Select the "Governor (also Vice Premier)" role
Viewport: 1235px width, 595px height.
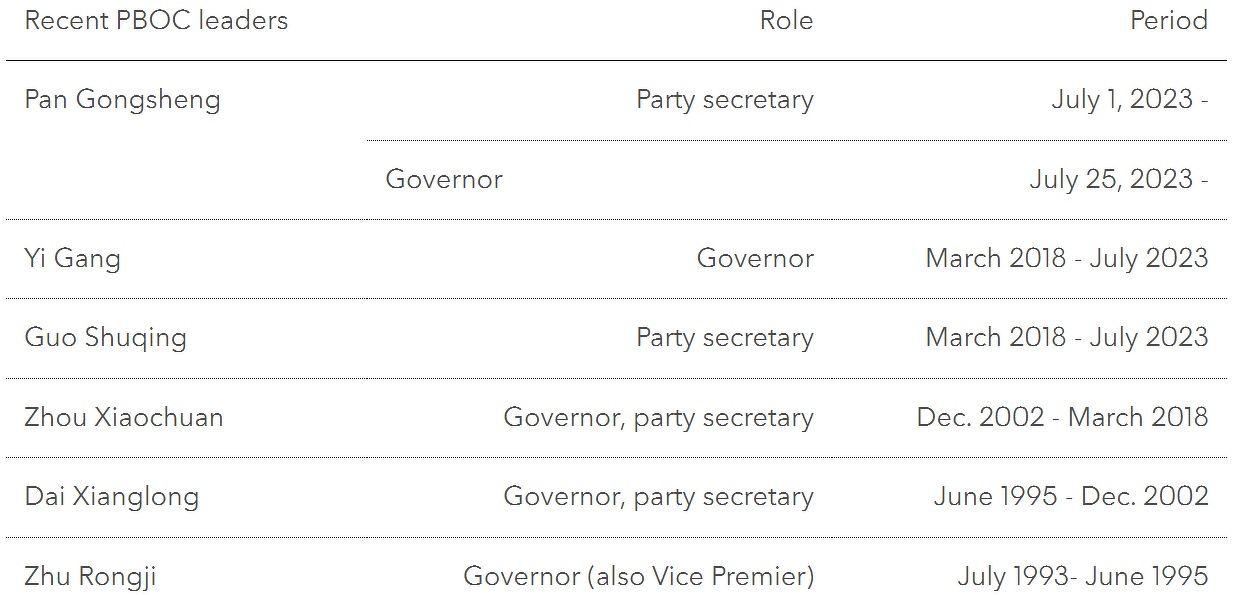click(638, 576)
